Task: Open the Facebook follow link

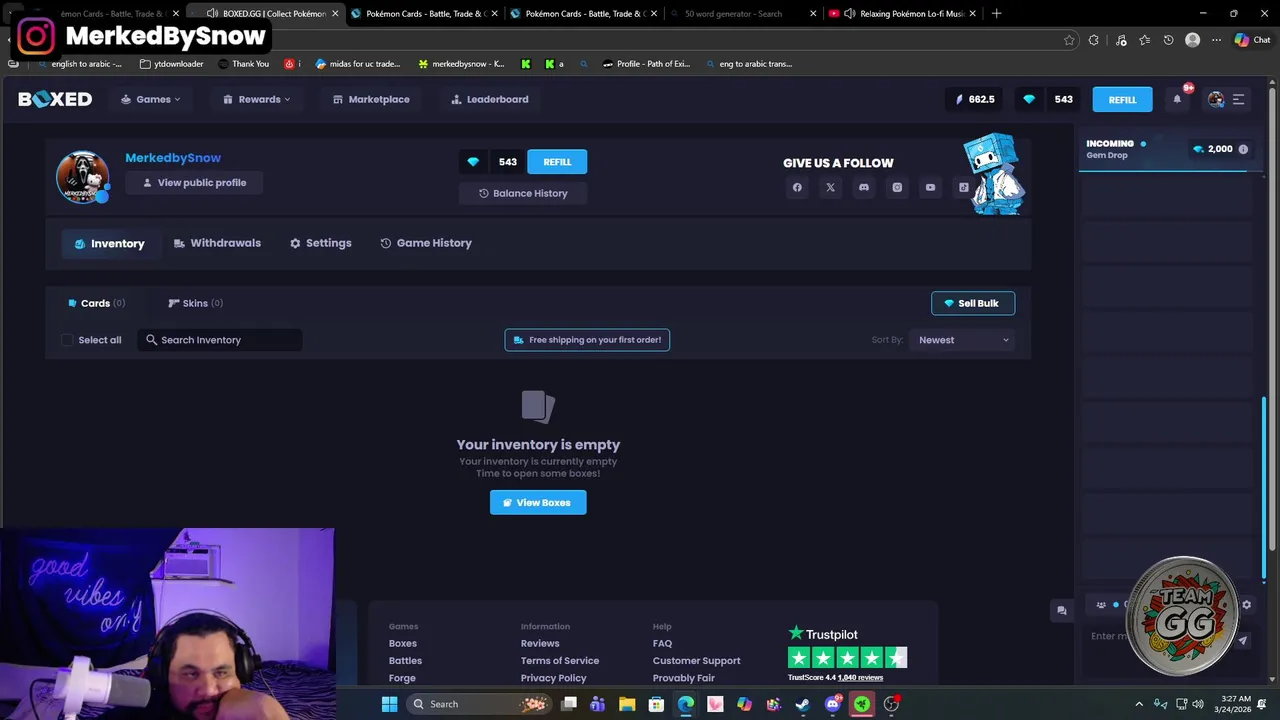Action: 797,187
